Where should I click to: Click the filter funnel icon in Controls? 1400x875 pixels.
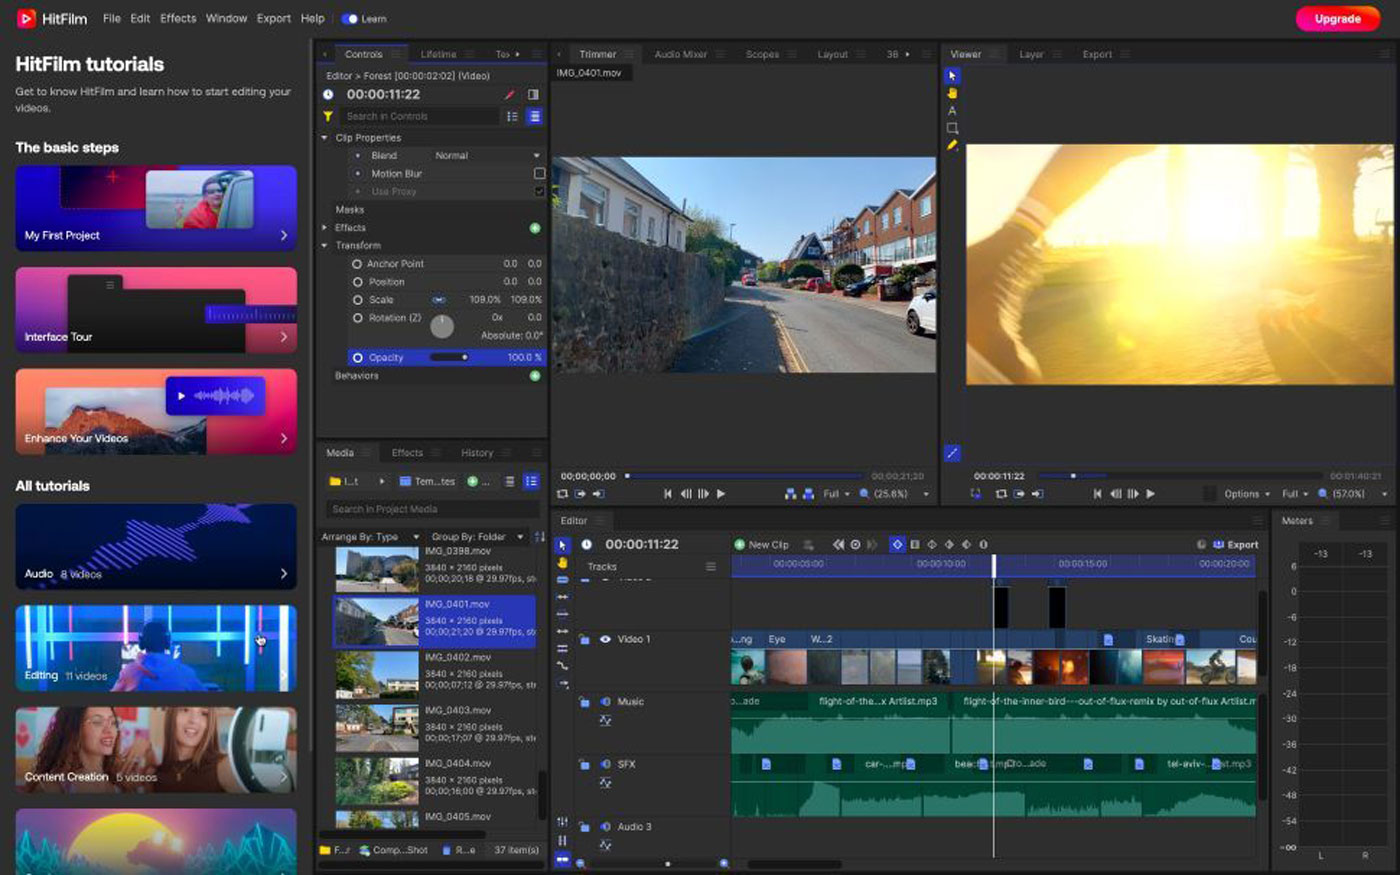[327, 117]
